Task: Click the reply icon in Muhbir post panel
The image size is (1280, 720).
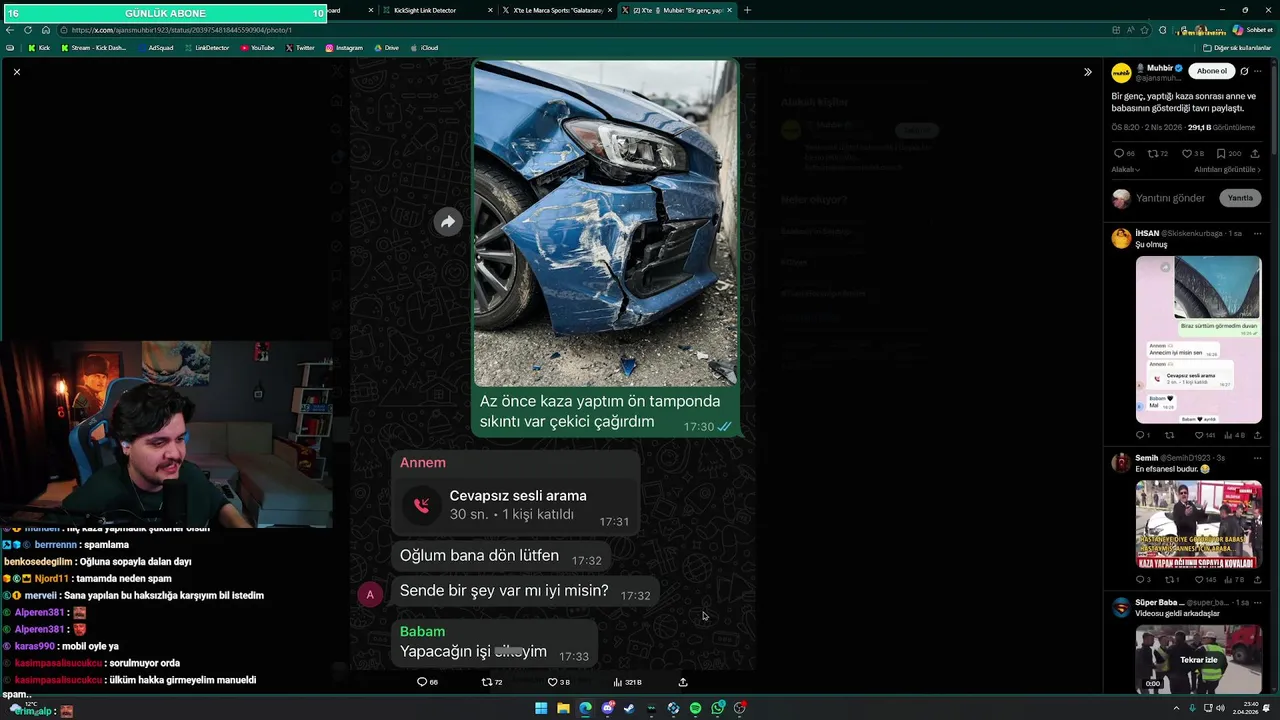Action: 1119,154
